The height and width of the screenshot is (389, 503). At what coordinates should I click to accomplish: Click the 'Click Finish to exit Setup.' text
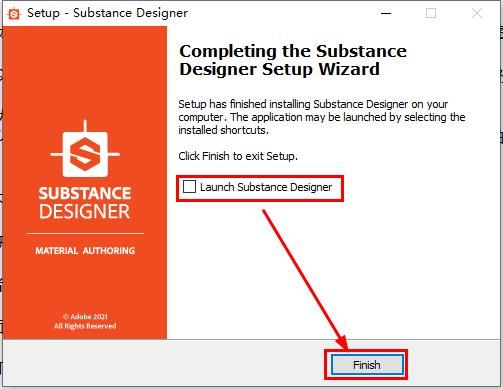coord(238,156)
